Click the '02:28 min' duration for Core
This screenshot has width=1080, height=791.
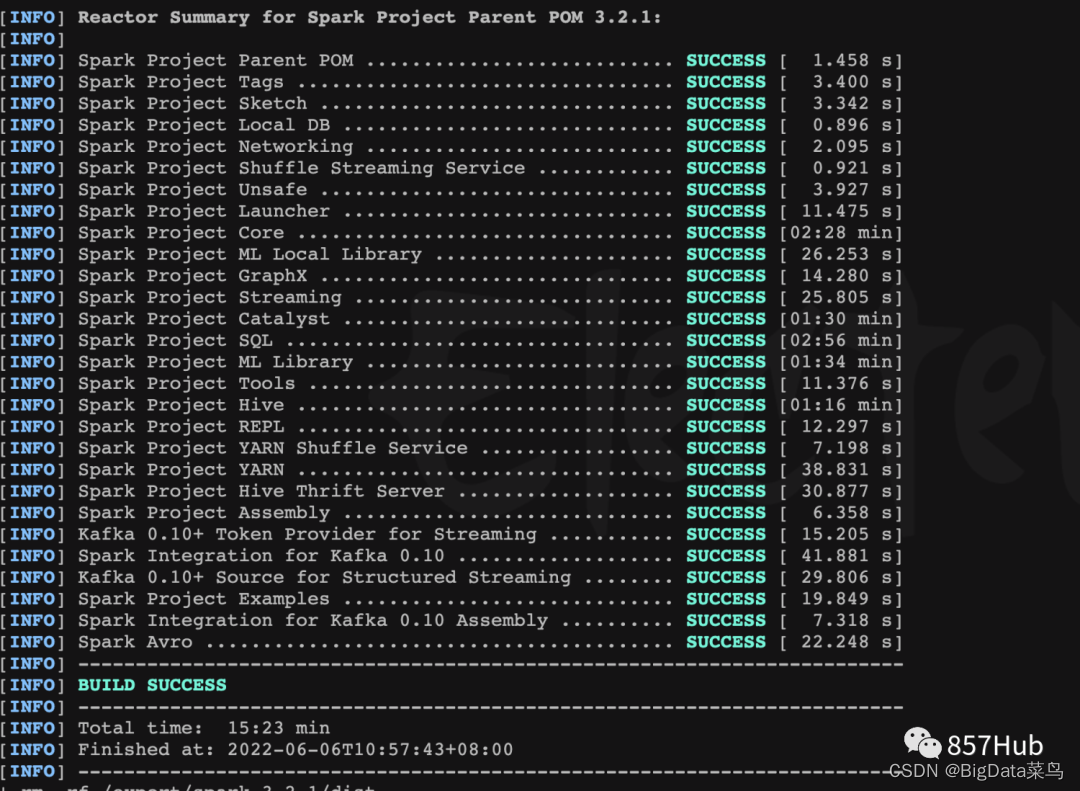coord(841,233)
